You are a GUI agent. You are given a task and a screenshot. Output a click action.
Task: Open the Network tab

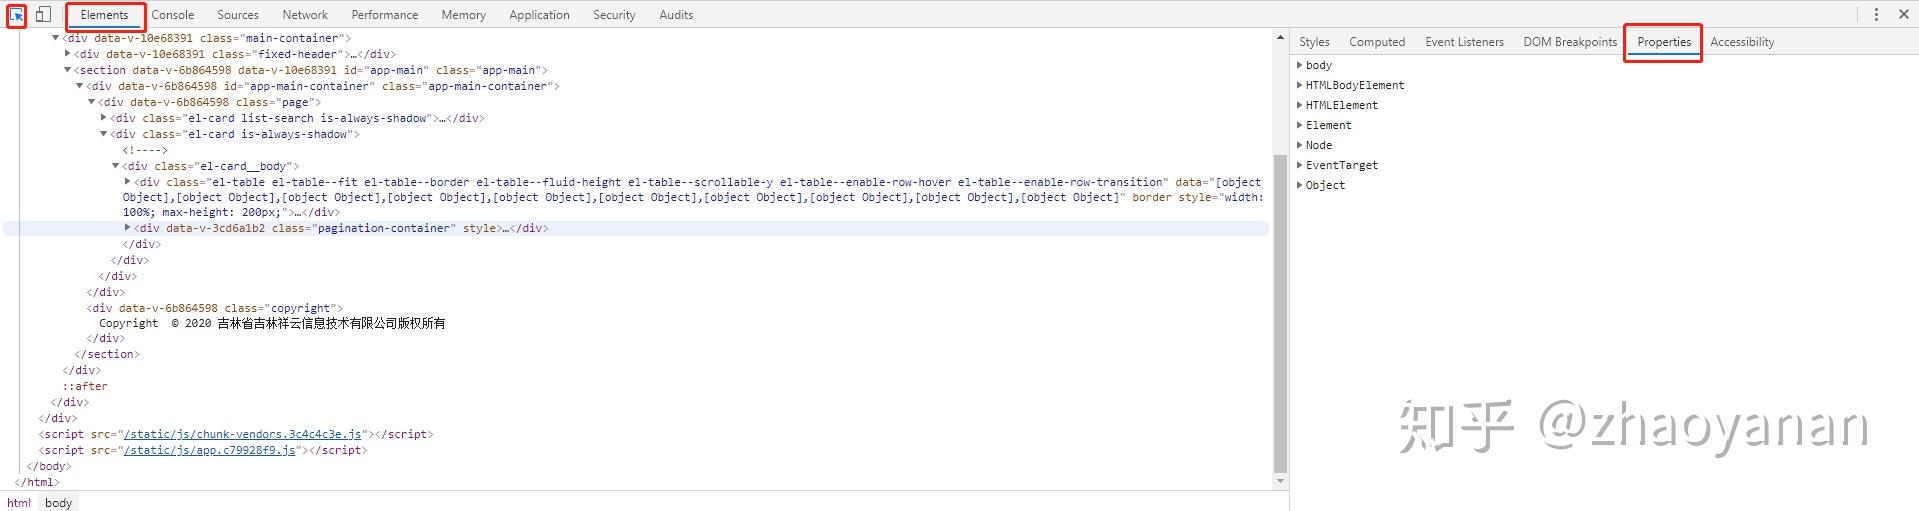tap(305, 15)
